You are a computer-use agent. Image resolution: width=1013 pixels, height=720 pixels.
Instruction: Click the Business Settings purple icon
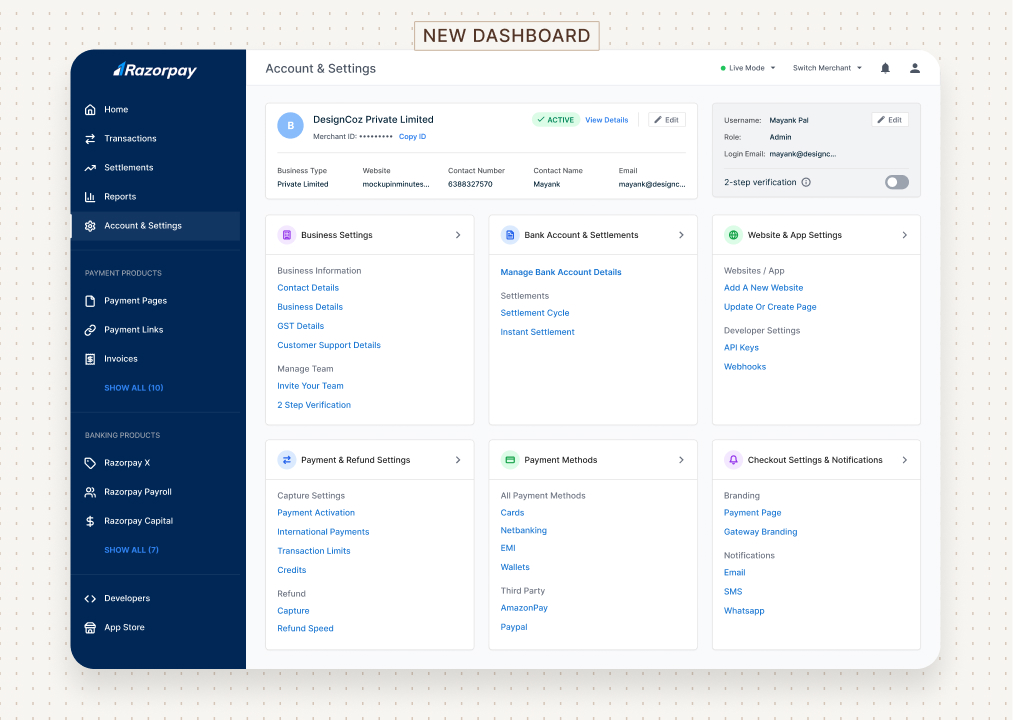tap(287, 235)
